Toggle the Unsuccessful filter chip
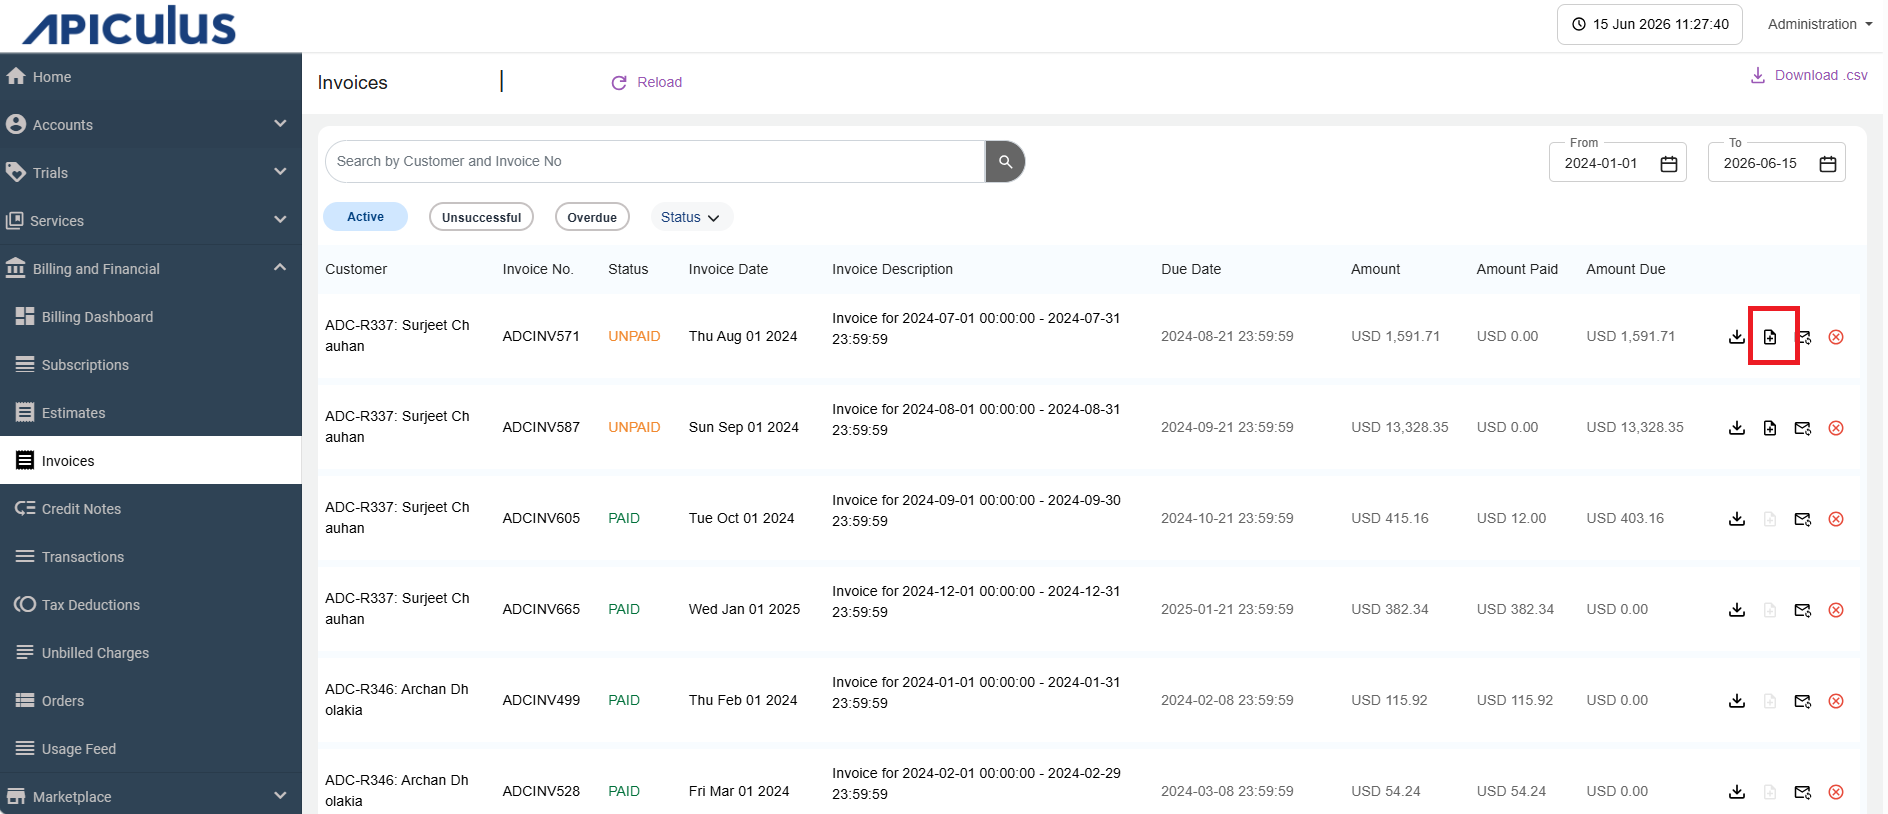 click(x=481, y=217)
